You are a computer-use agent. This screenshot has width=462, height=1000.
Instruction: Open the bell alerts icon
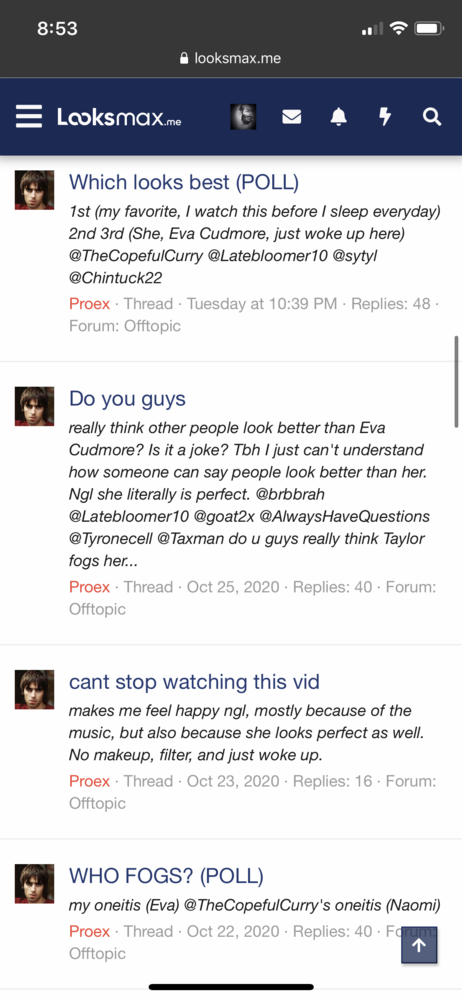pos(339,117)
